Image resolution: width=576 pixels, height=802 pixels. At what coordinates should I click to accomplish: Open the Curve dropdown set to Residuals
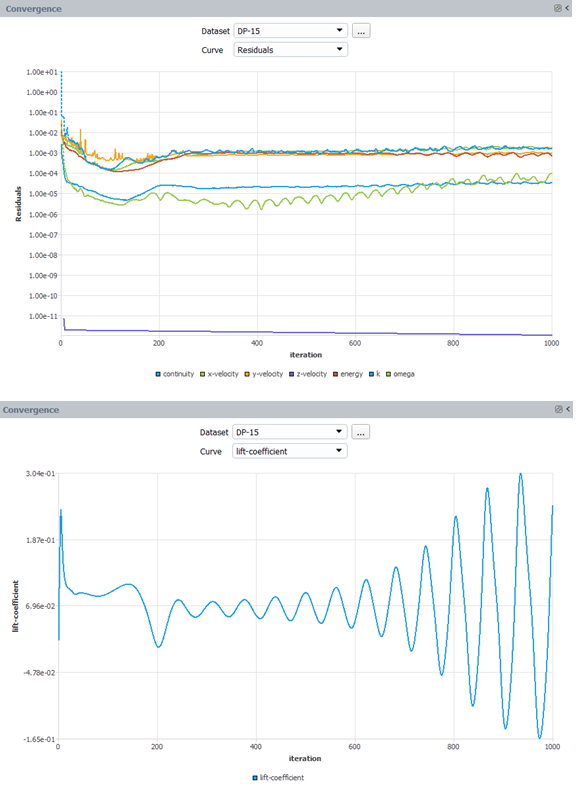(291, 50)
